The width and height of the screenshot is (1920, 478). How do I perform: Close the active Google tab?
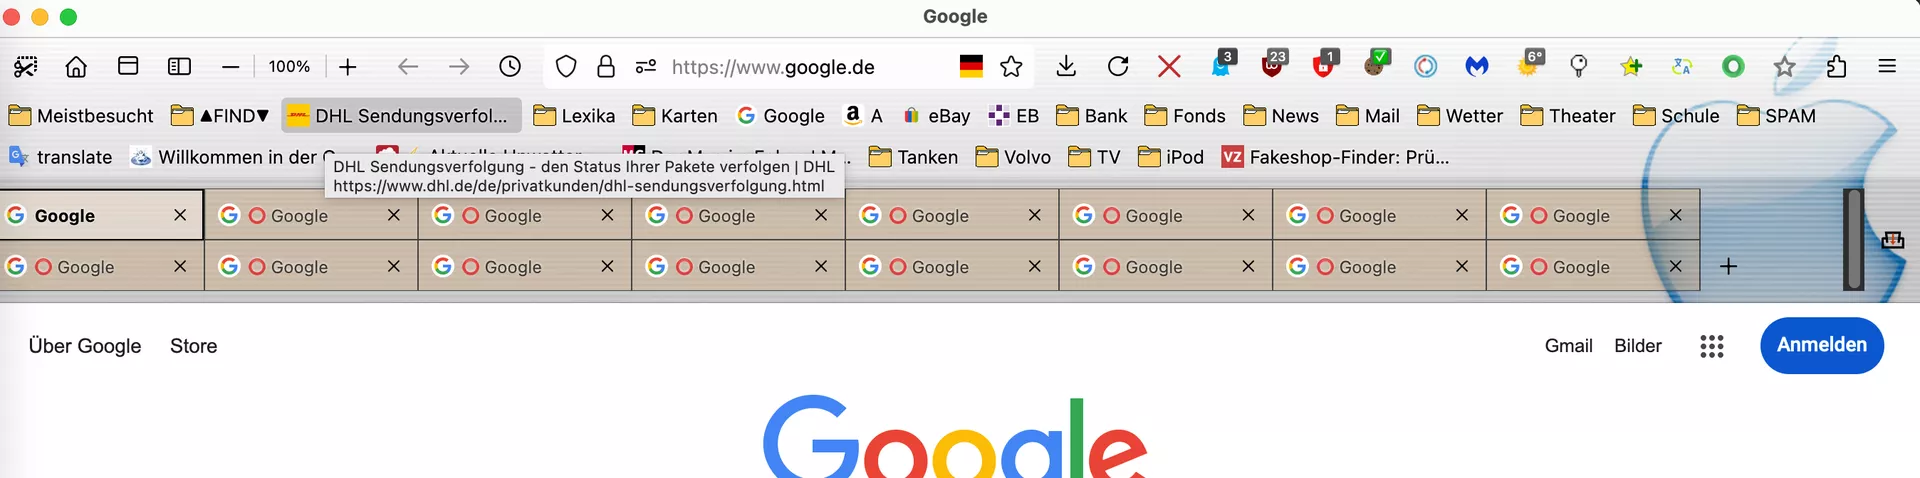coord(180,215)
